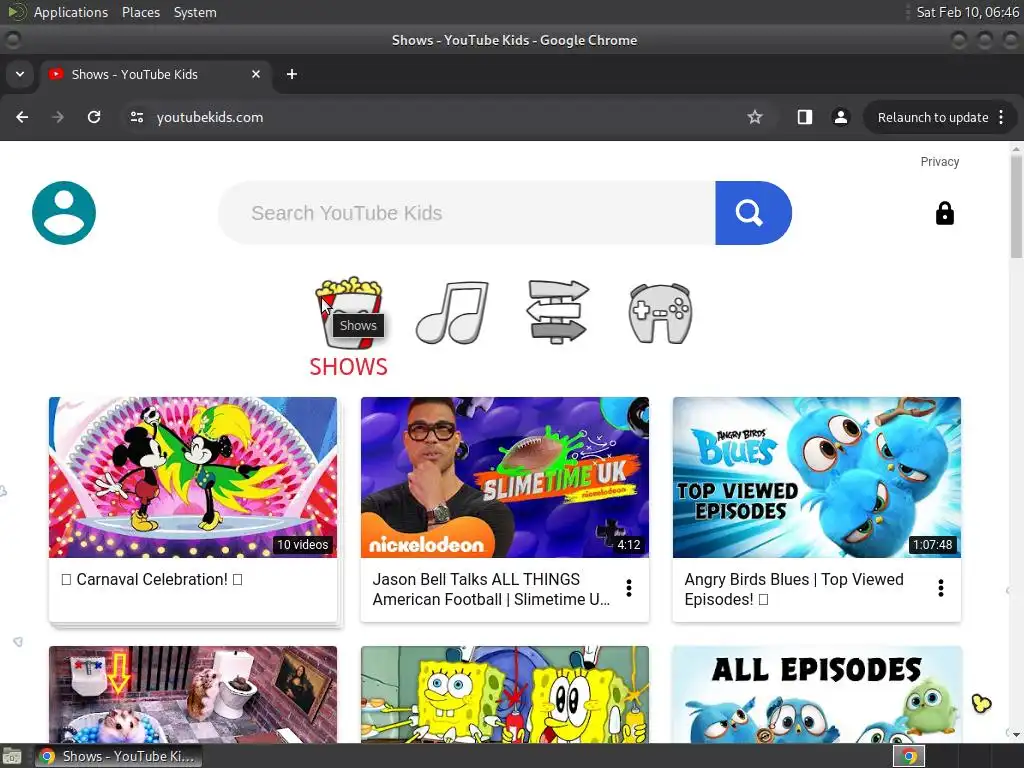
Task: Go back with browser back arrow
Action: (x=22, y=117)
